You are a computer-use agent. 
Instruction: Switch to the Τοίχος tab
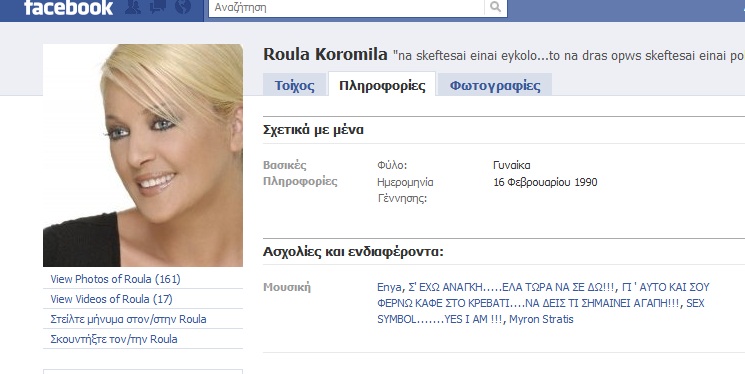click(x=295, y=86)
